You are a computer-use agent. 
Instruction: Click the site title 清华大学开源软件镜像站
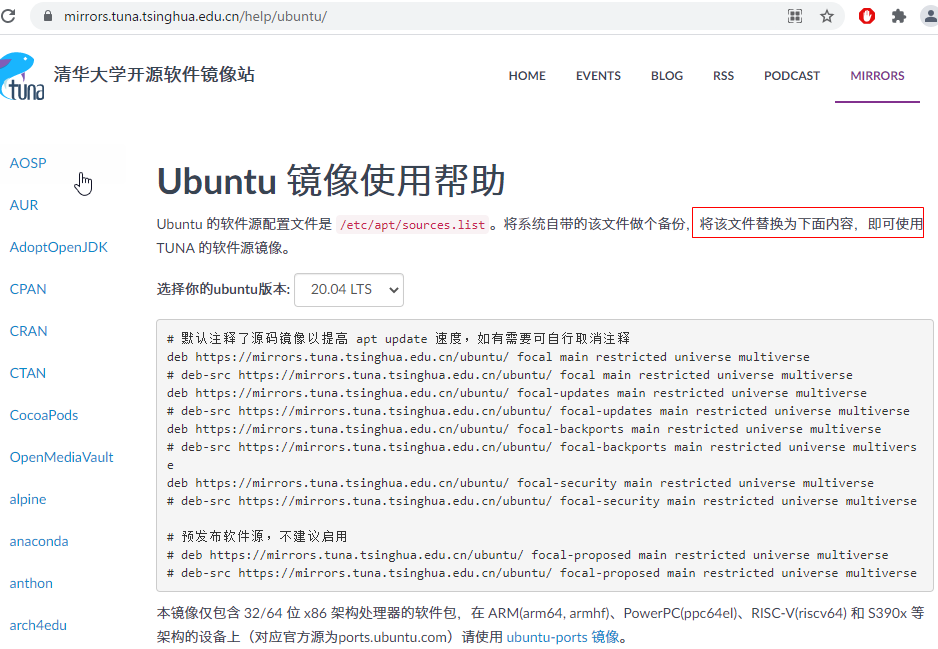pos(154,74)
